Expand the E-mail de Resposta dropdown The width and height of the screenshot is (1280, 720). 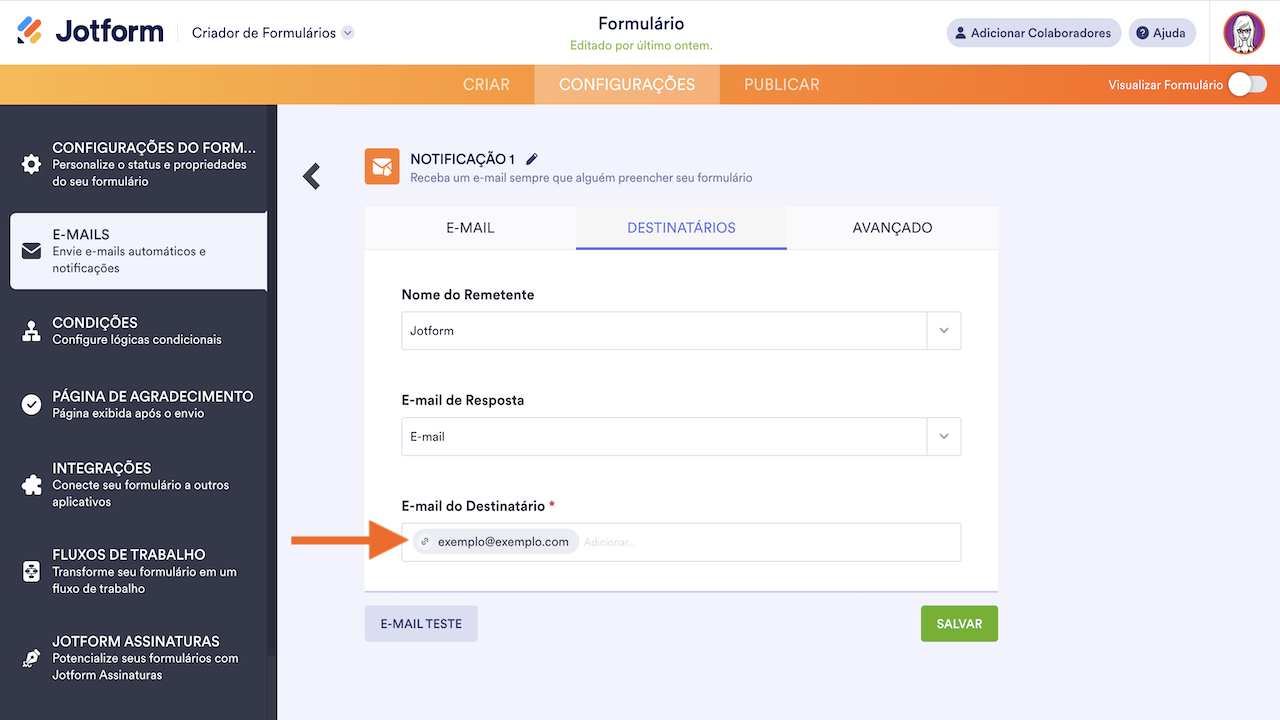pyautogui.click(x=943, y=437)
